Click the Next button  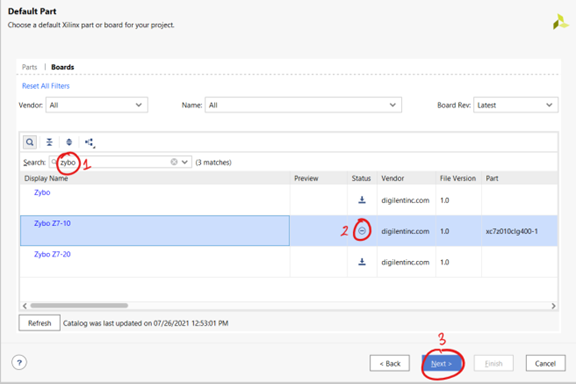442,363
